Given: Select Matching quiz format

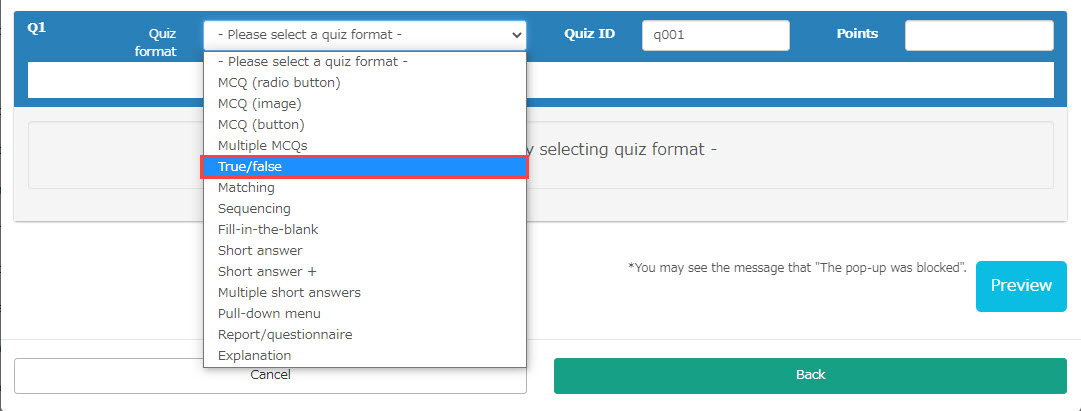Looking at the screenshot, I should coord(246,187).
